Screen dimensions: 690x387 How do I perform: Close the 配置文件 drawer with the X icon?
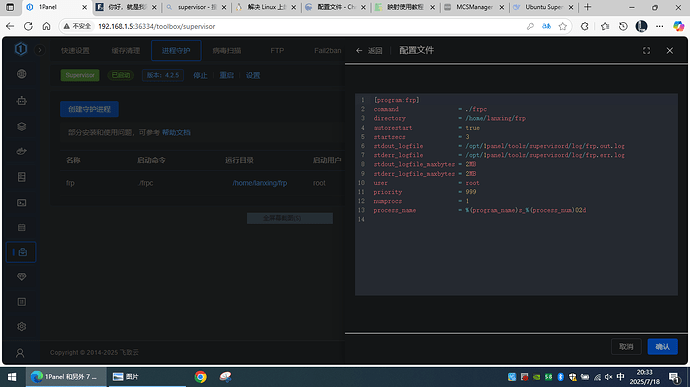669,51
